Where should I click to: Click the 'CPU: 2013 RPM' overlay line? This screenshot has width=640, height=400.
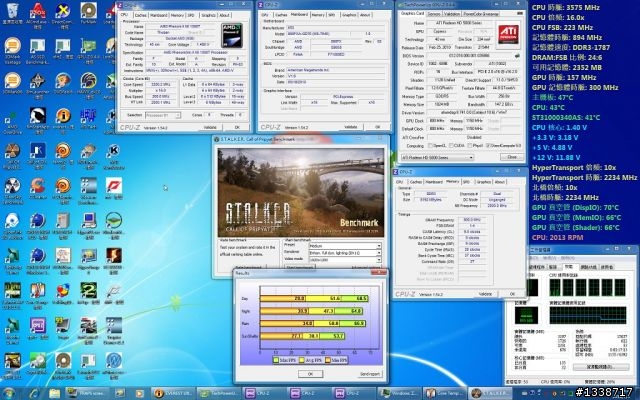557,238
